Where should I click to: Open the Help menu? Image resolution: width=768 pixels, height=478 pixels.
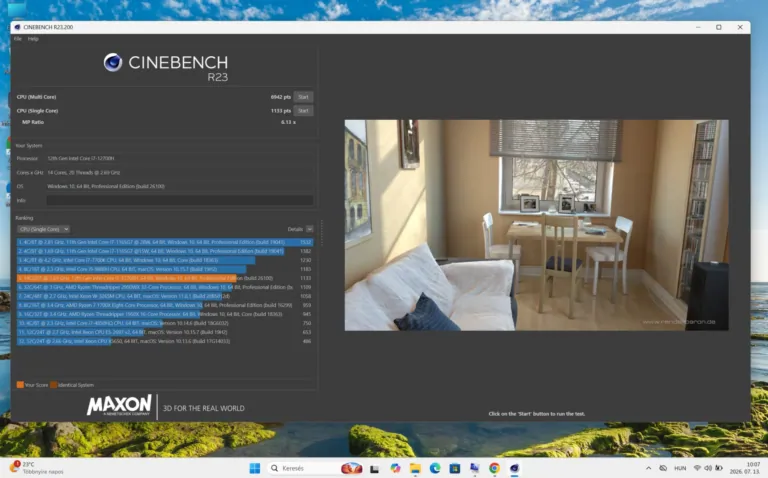pyautogui.click(x=33, y=39)
